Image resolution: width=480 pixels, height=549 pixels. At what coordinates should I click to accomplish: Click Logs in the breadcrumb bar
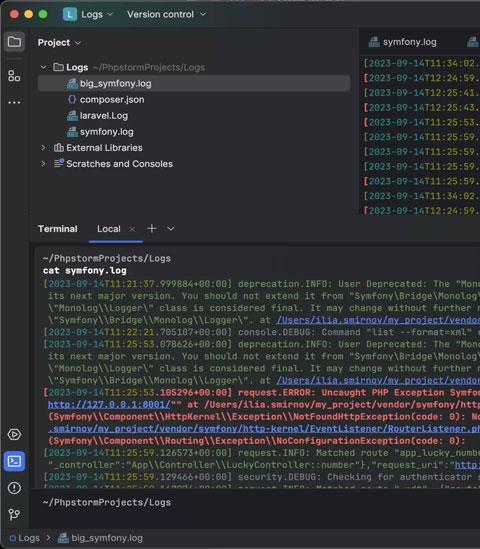point(29,538)
